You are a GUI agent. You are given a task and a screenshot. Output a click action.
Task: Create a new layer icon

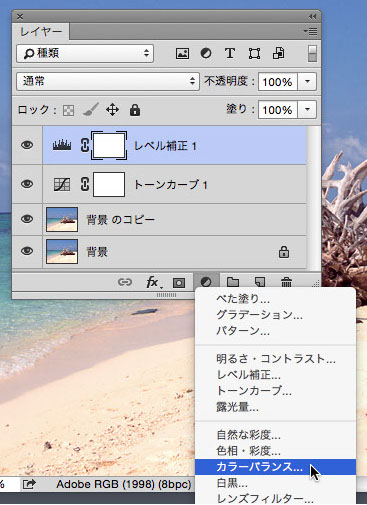click(x=260, y=282)
